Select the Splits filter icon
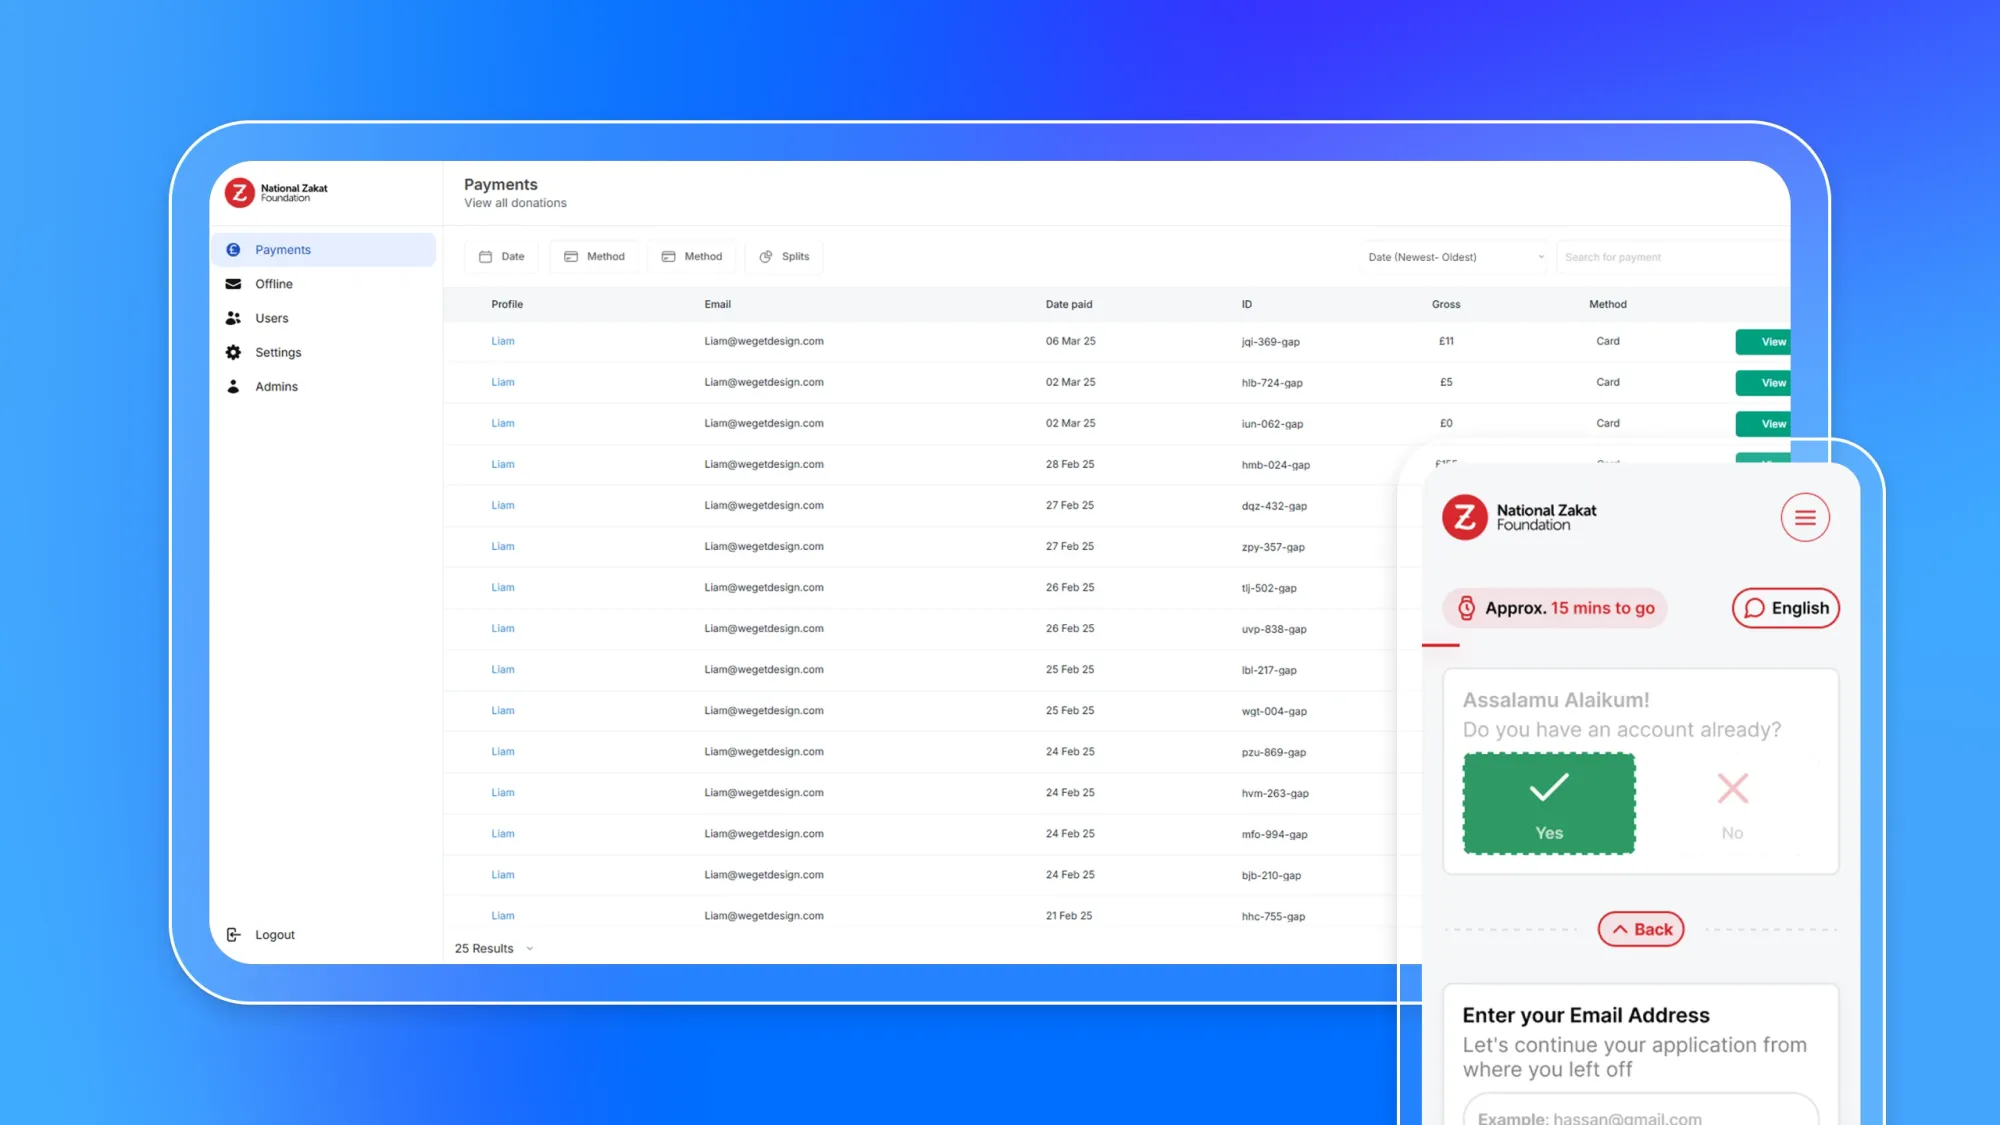2000x1125 pixels. [x=766, y=256]
